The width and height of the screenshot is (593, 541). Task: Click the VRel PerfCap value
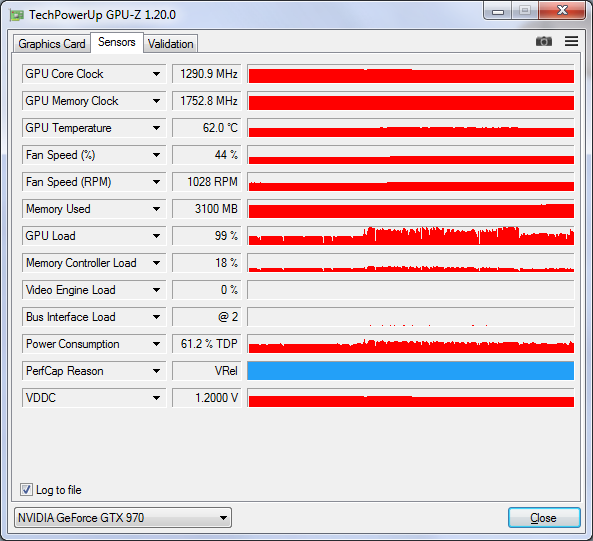coord(206,371)
